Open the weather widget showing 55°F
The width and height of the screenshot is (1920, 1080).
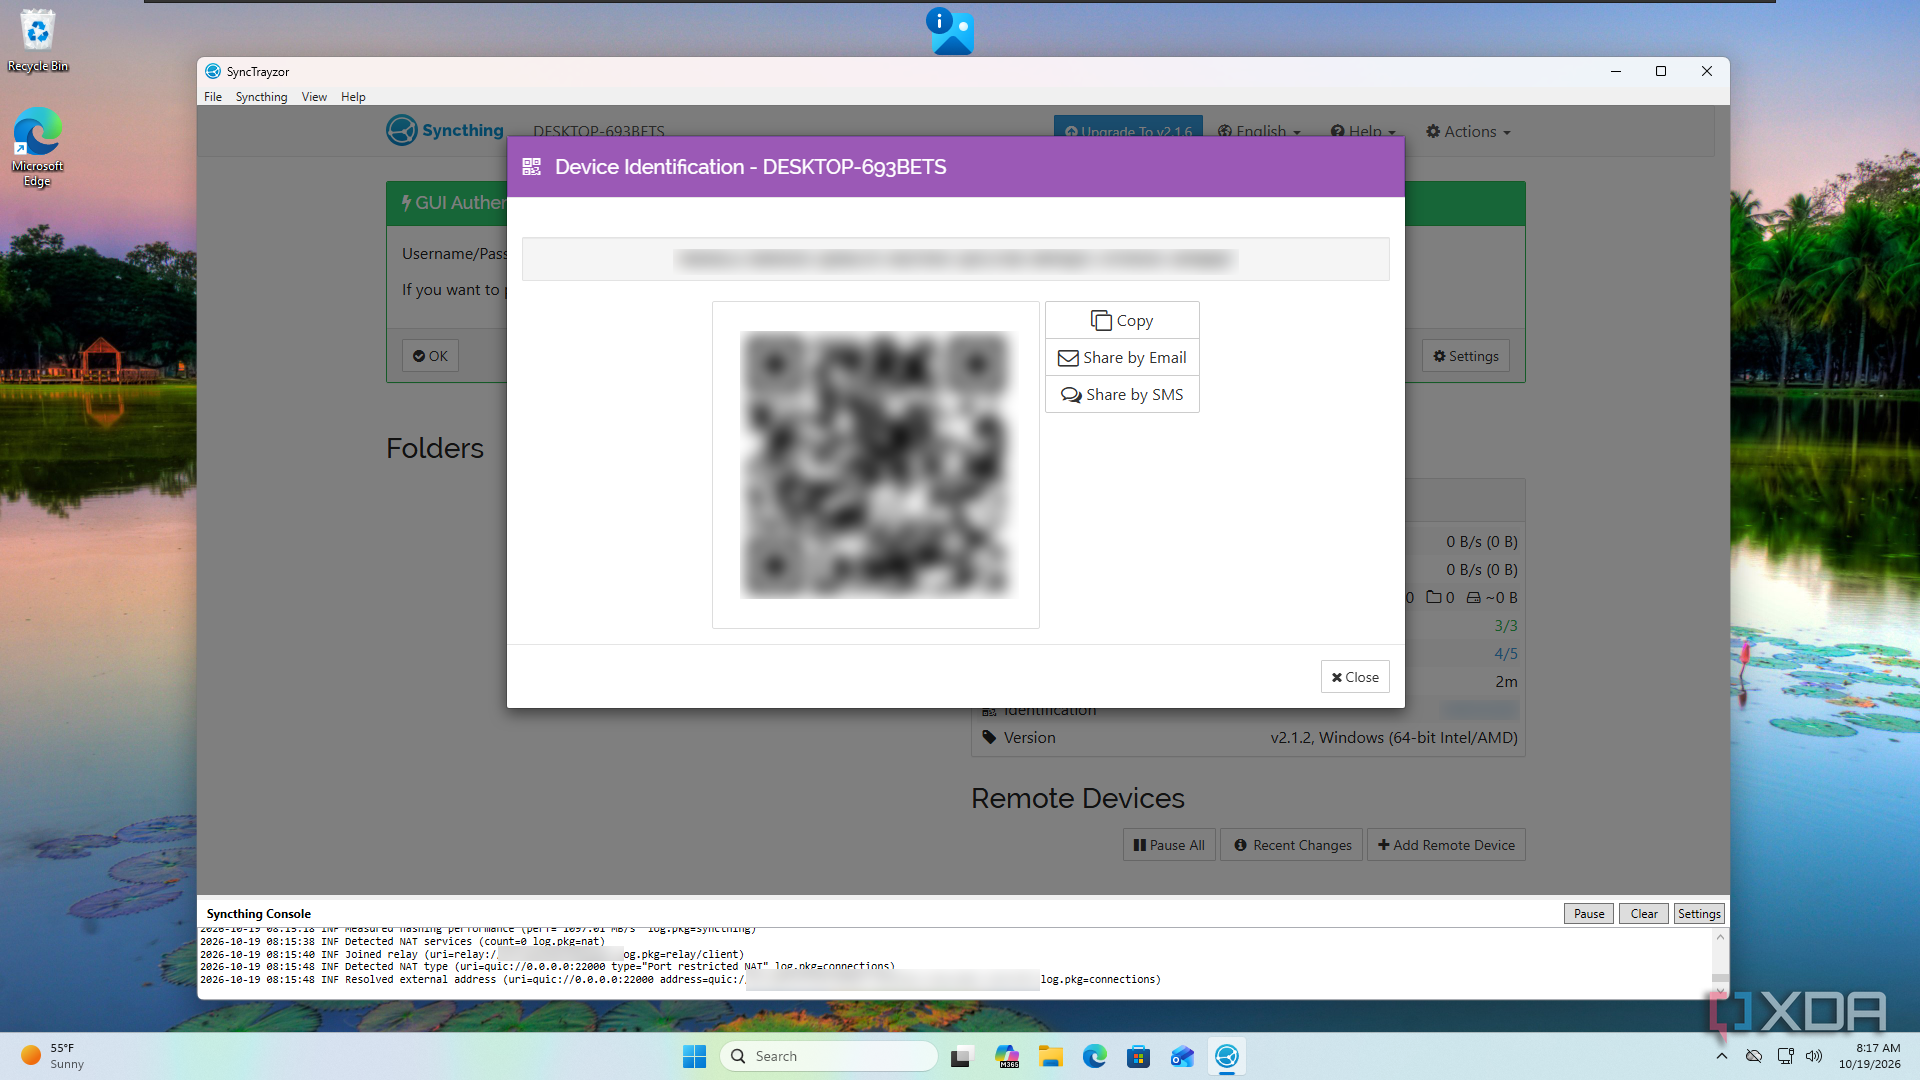click(x=52, y=1056)
